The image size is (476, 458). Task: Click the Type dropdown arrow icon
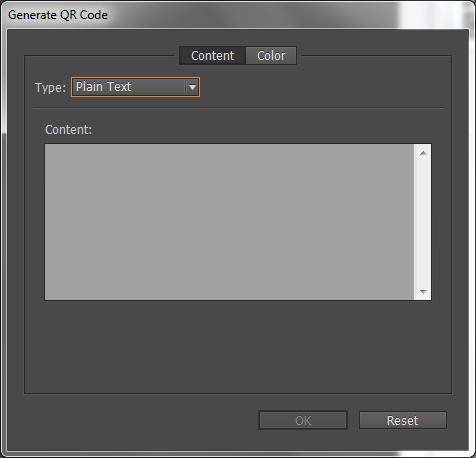[192, 87]
